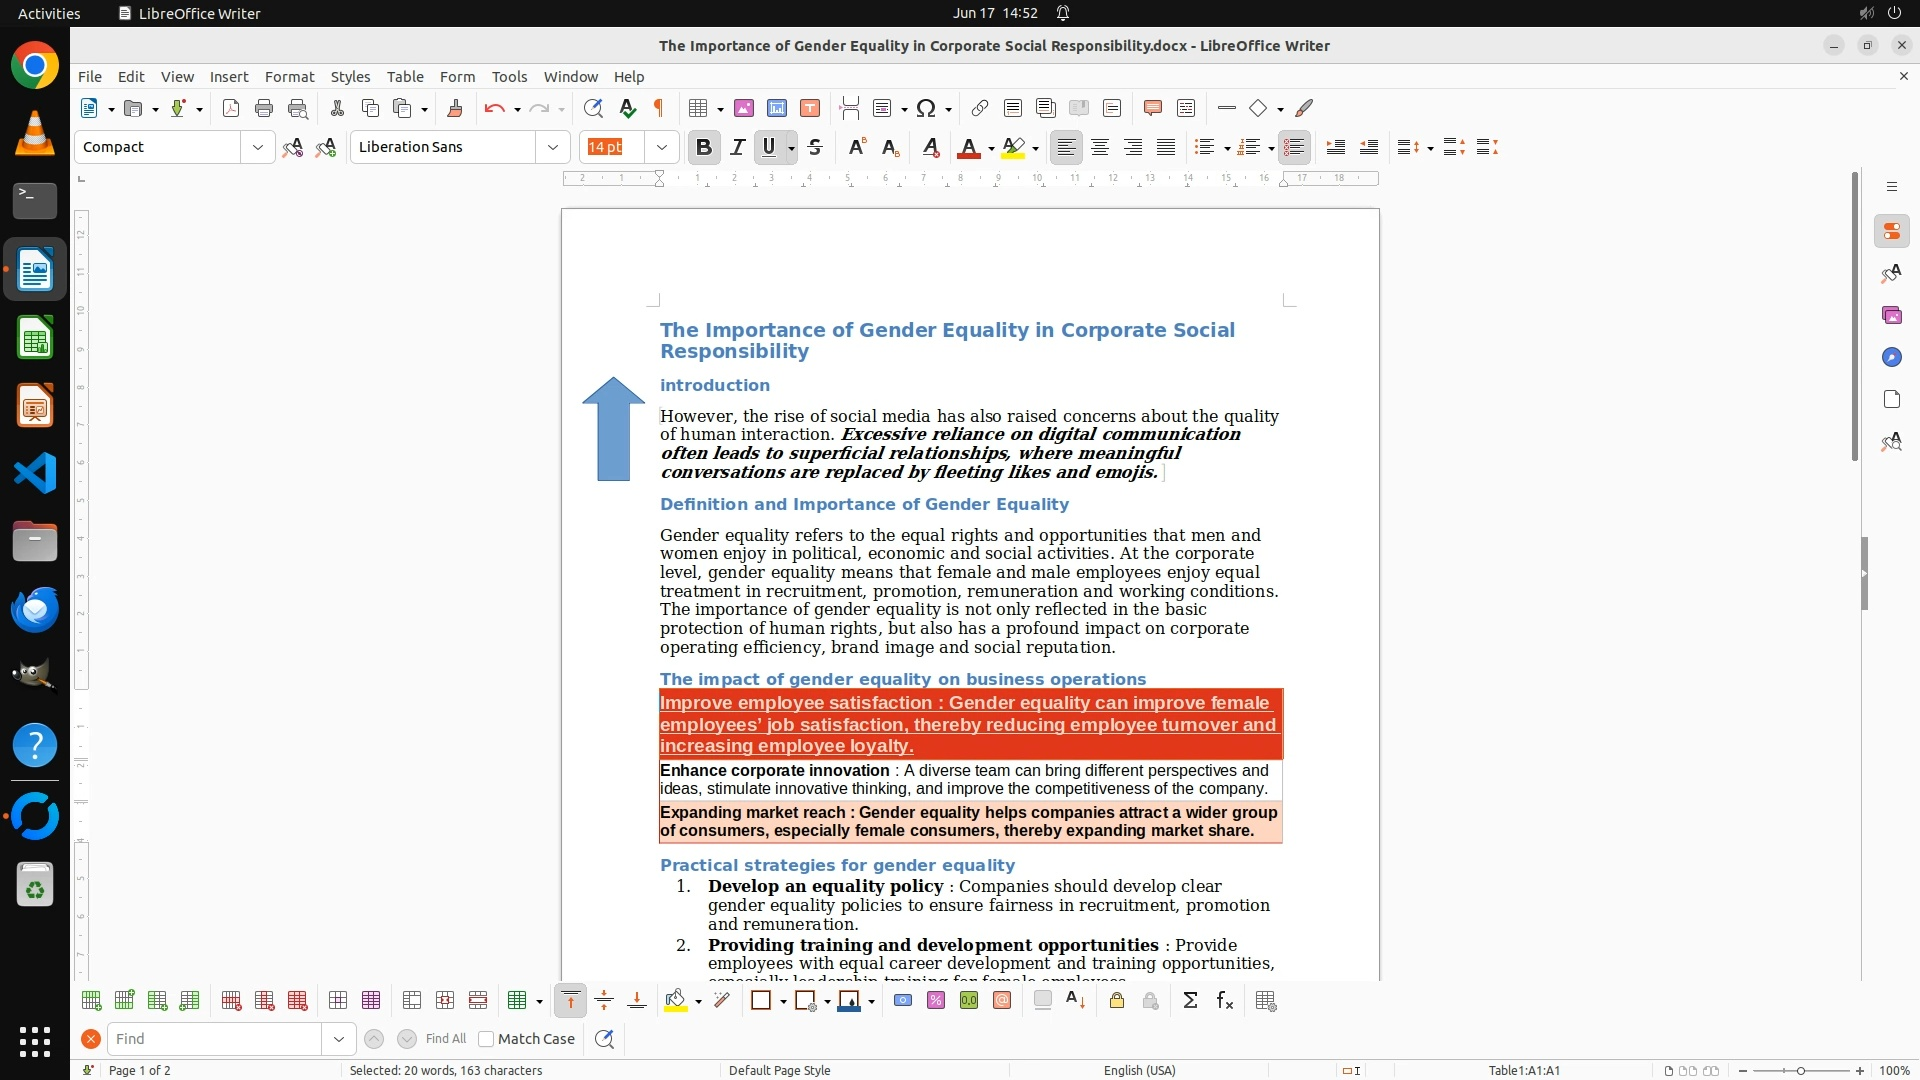
Task: Click the Insert Image toolbar icon
Action: (x=744, y=108)
